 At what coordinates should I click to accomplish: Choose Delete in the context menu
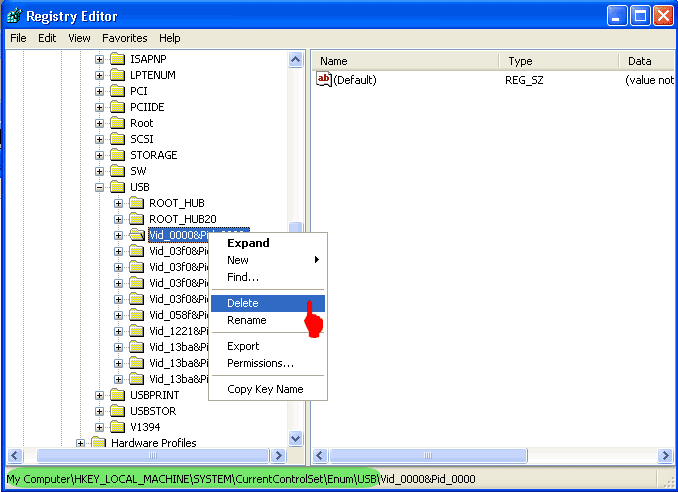click(x=268, y=303)
